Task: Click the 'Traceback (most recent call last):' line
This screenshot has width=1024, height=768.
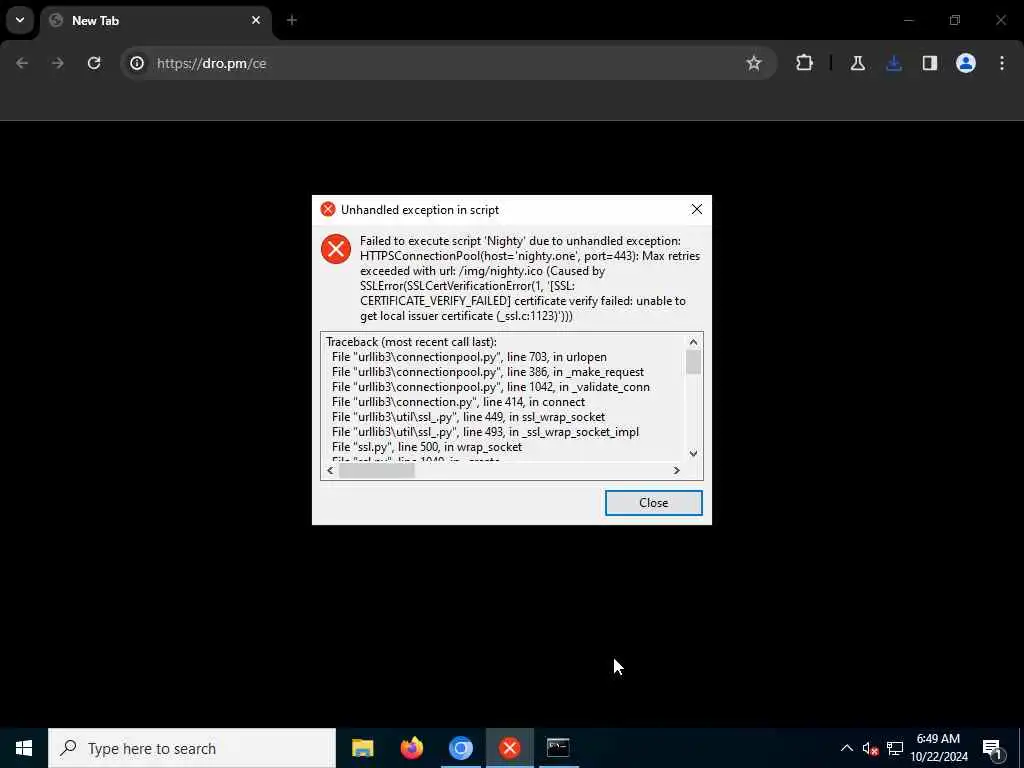Action: point(411,342)
